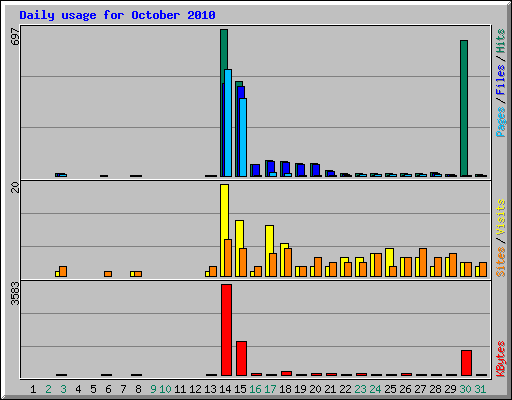Select the orange Sites bar for day 6
The width and height of the screenshot is (512, 400).
point(108,274)
